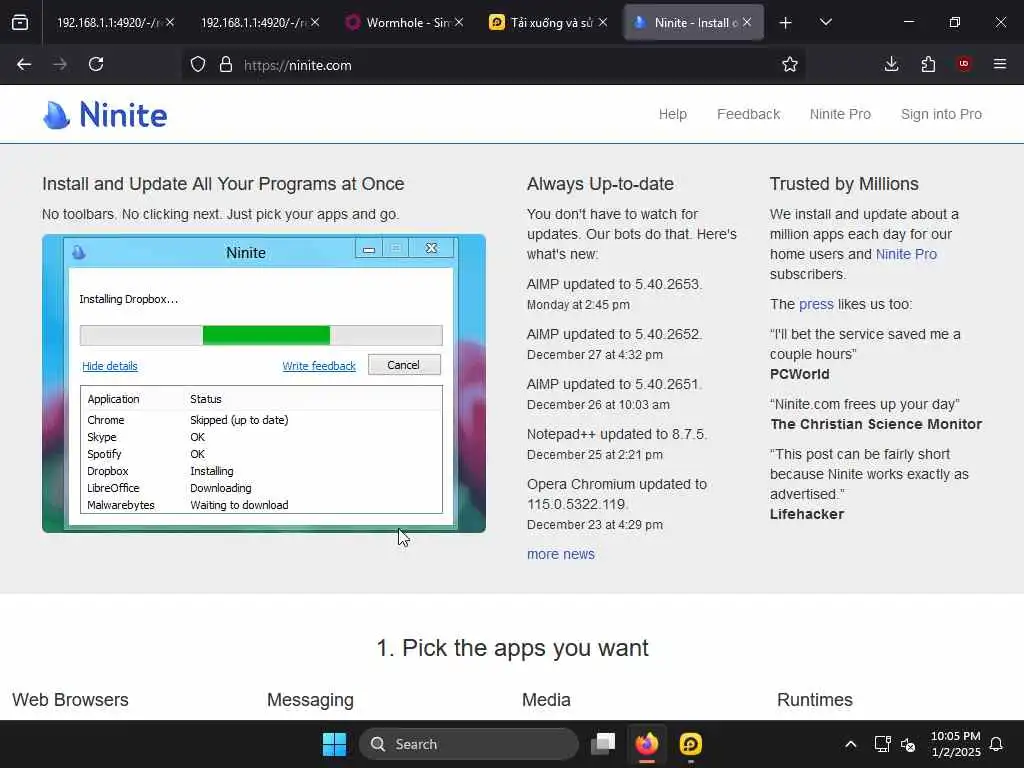Go to Ninite Pro in header

[840, 114]
